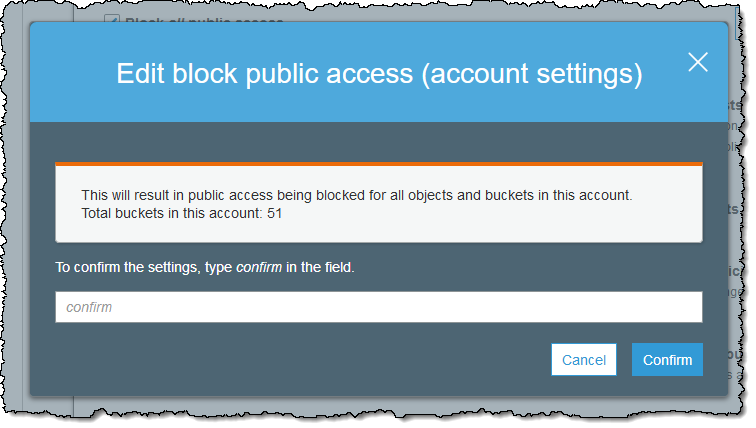Image resolution: width=756 pixels, height=428 pixels.
Task: Click the public access blocked warning message
Action: click(356, 196)
